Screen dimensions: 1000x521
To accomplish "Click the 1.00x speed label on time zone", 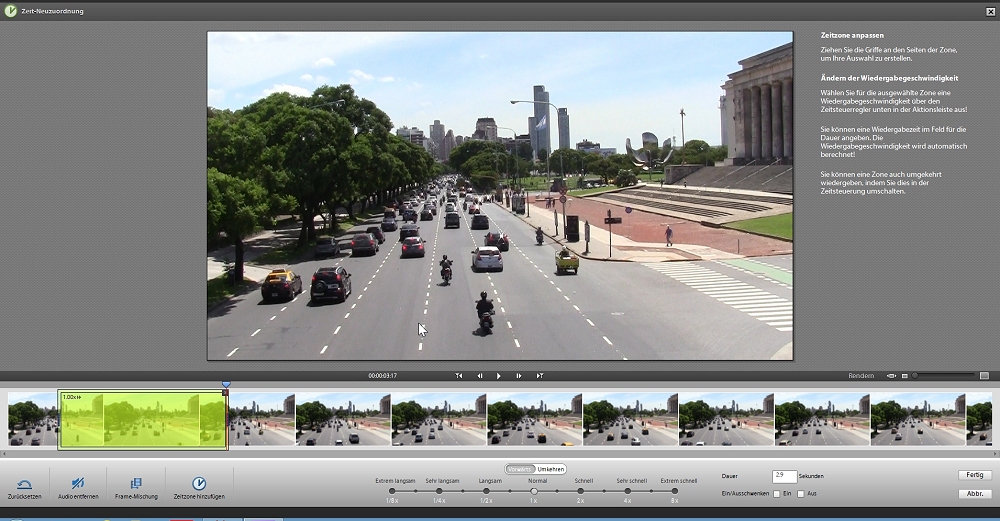I will click(71, 397).
